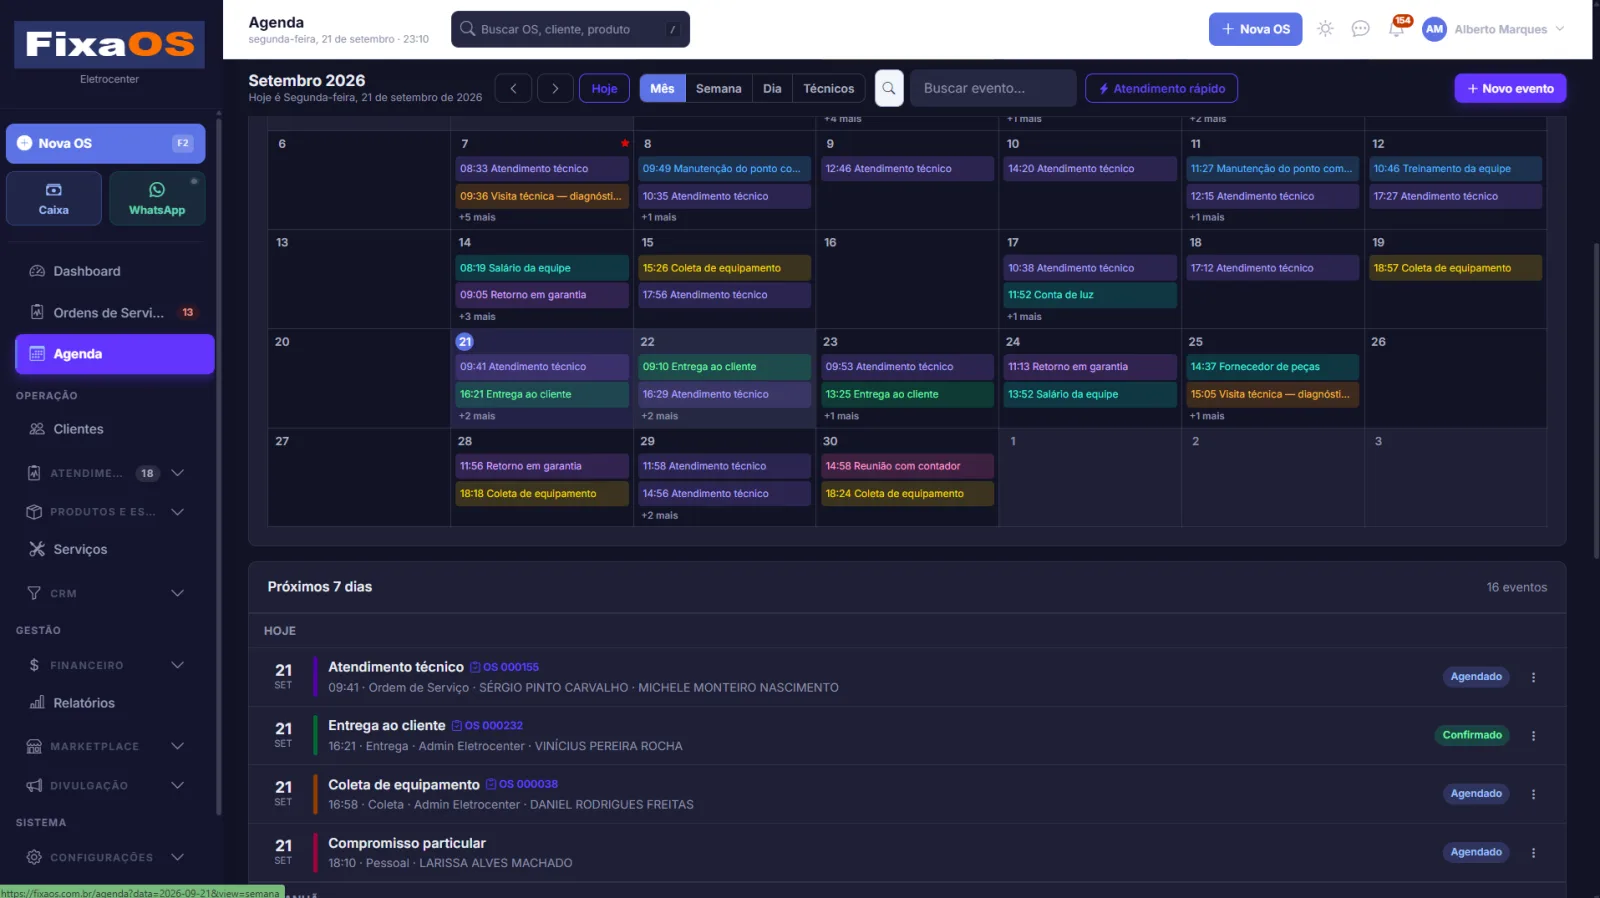The image size is (1600, 898).
Task: Switch to Técnicos calendar view
Action: tap(829, 88)
